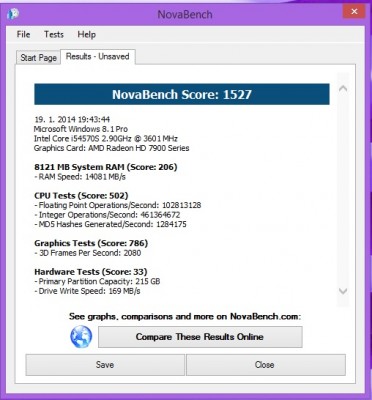The width and height of the screenshot is (372, 400).
Task: Click the Graphics Tests score heading
Action: click(91, 243)
